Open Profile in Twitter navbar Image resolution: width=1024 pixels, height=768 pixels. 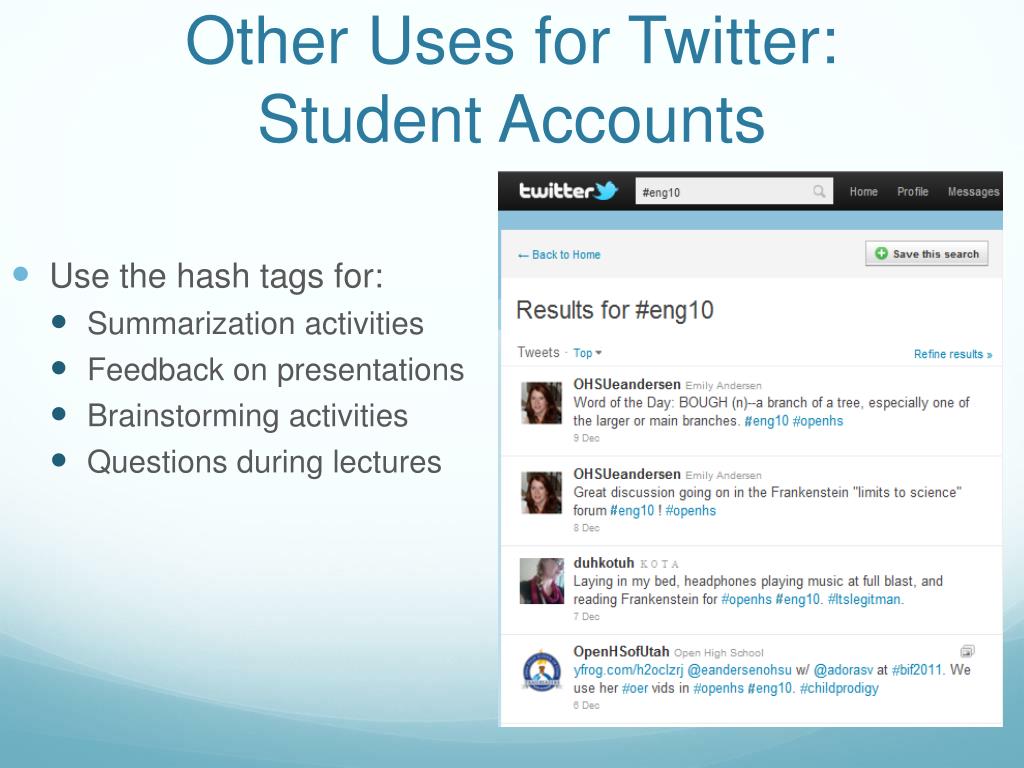(912, 191)
